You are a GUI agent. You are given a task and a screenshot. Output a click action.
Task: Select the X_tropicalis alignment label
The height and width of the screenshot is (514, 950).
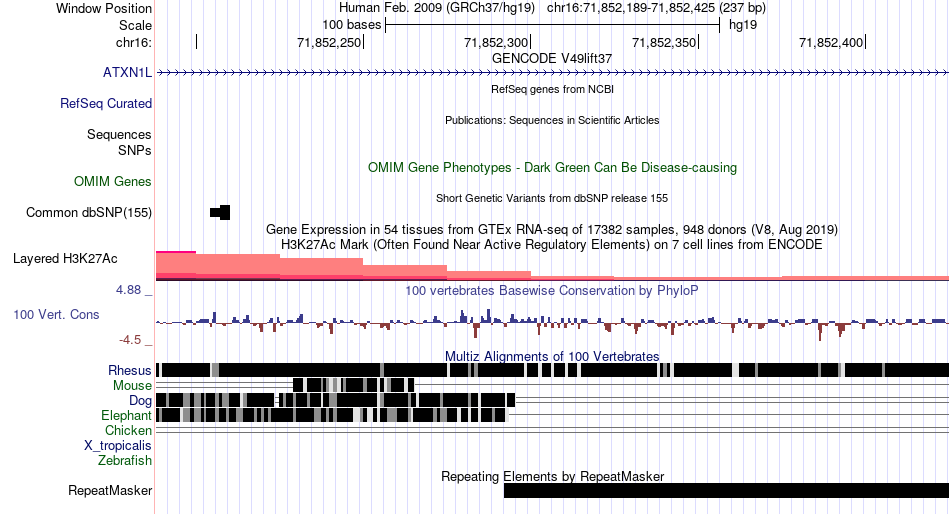point(118,446)
